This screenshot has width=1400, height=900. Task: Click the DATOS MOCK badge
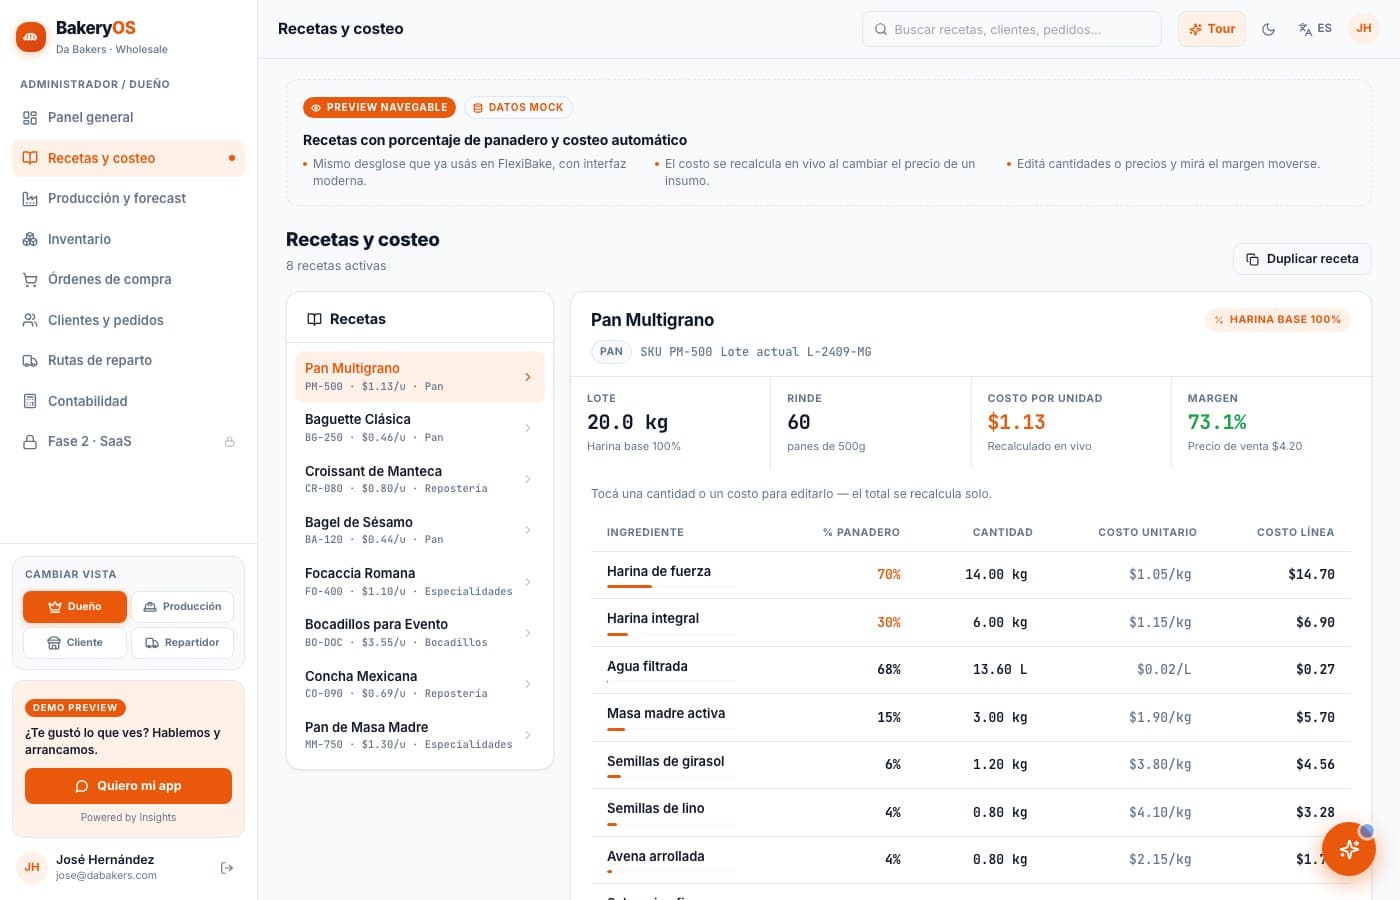[518, 107]
